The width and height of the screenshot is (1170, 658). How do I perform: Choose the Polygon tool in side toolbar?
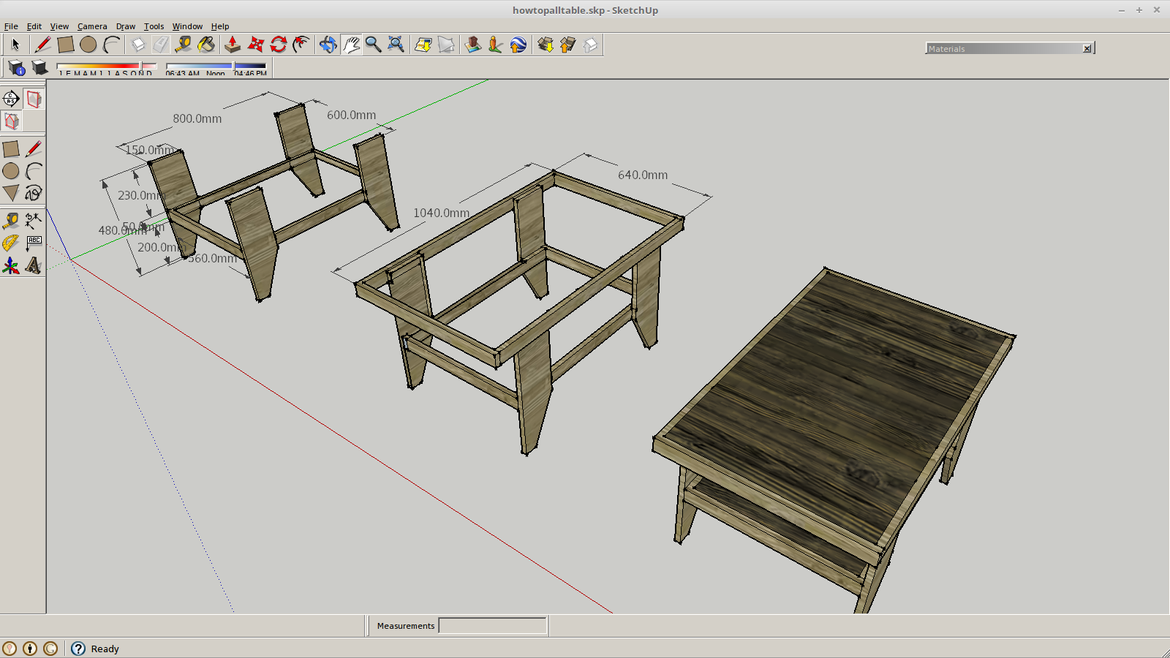pos(10,194)
